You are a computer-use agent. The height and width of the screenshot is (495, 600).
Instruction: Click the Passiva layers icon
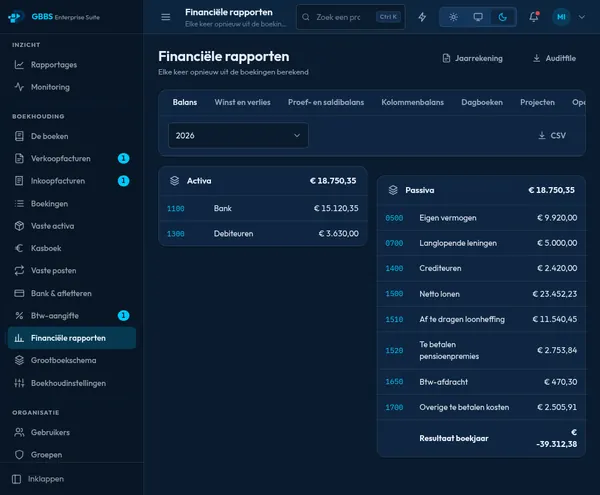[x=393, y=190]
